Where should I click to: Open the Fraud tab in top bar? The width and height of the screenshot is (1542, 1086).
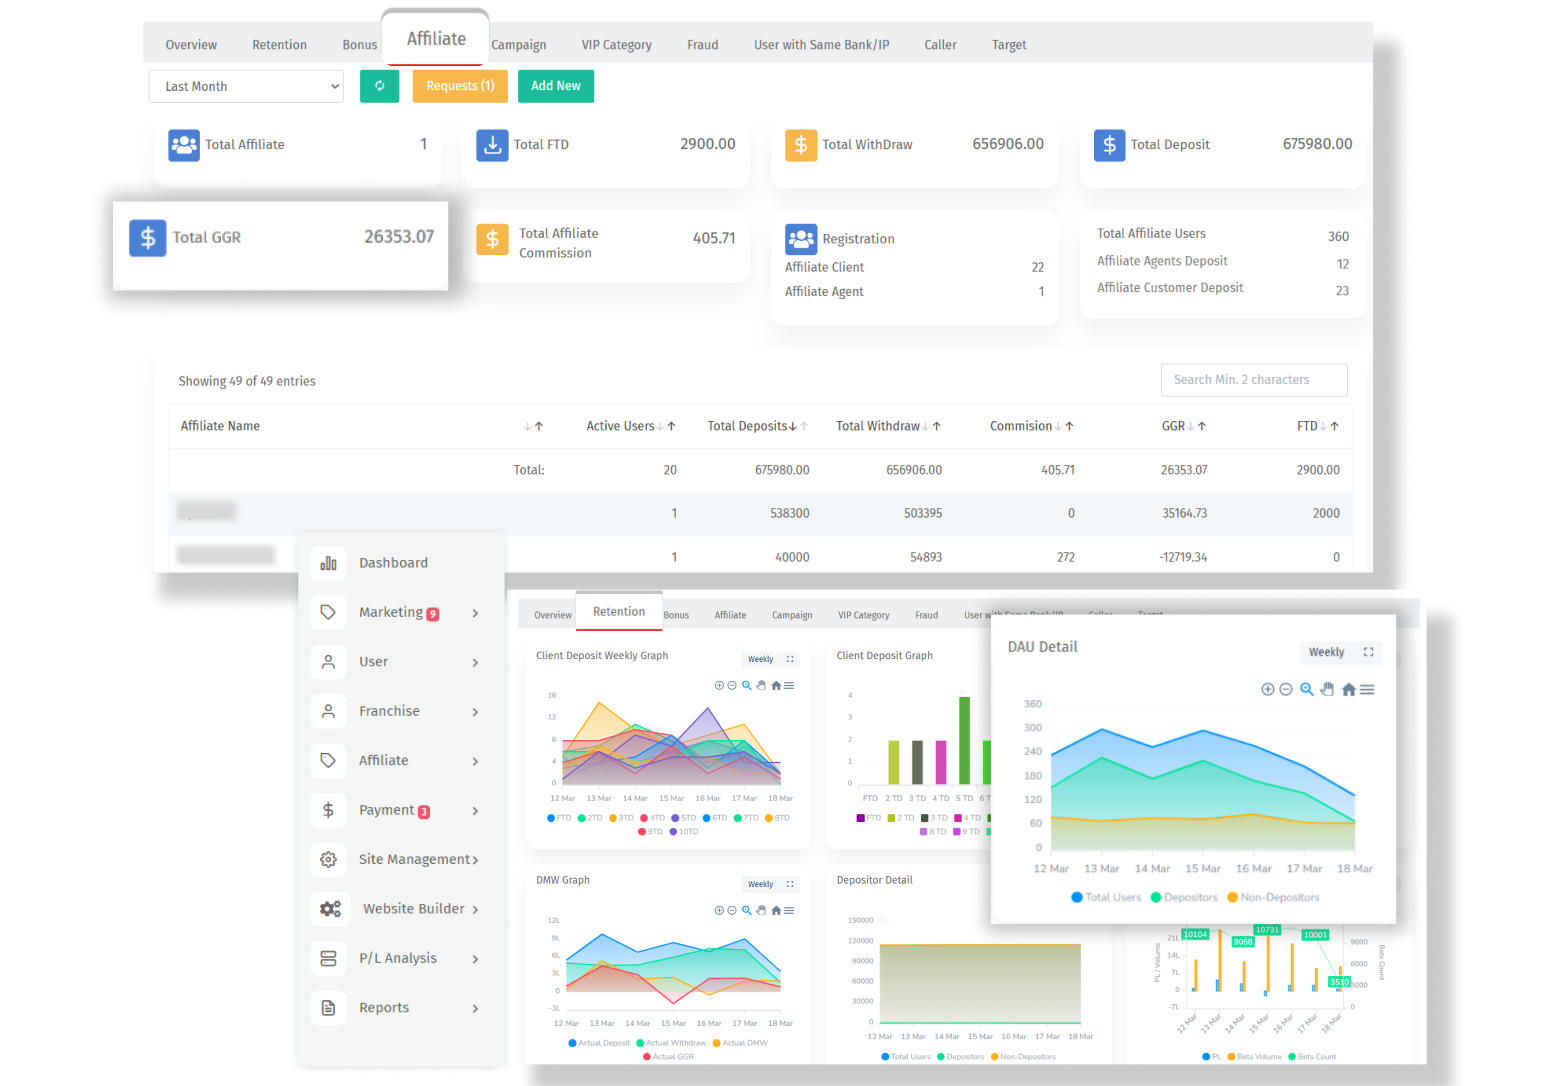tap(702, 45)
